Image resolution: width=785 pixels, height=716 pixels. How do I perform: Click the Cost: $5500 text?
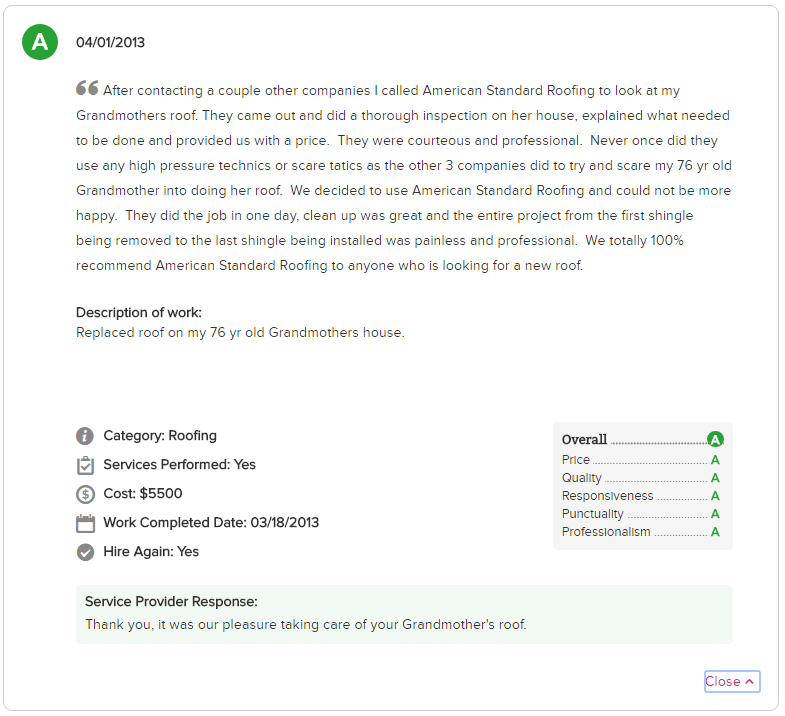(143, 494)
